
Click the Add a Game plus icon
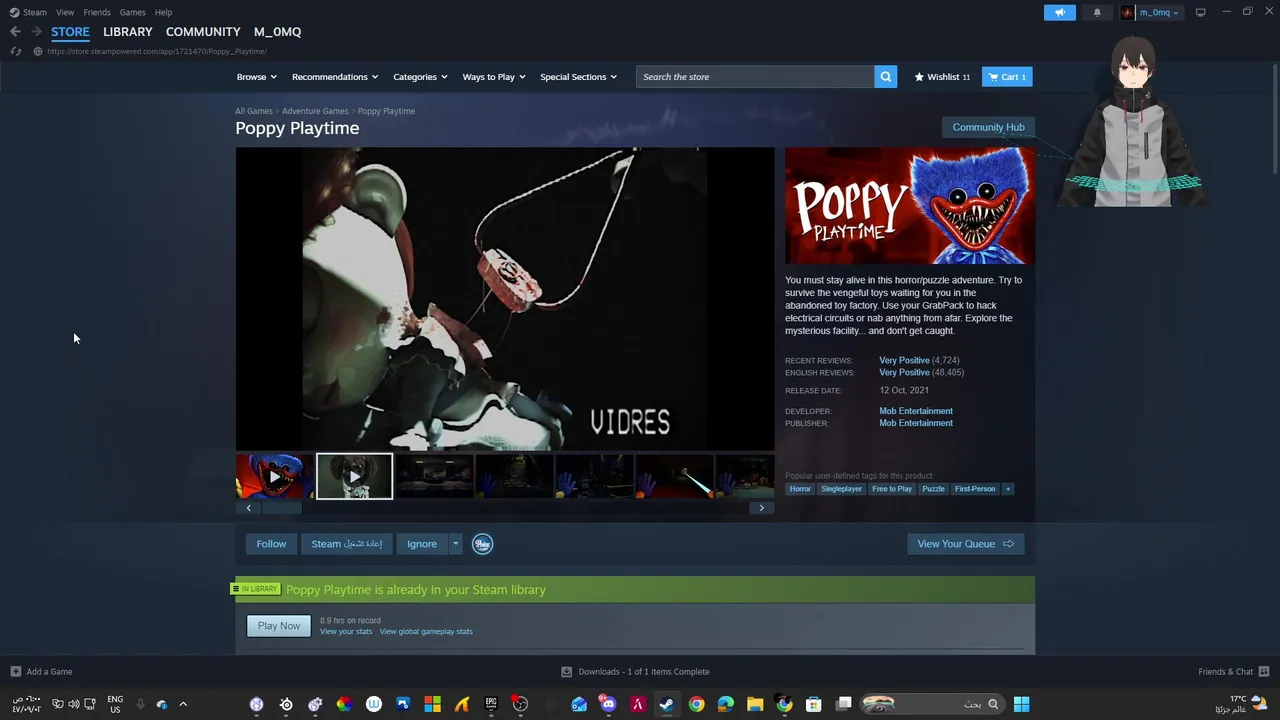click(x=15, y=672)
